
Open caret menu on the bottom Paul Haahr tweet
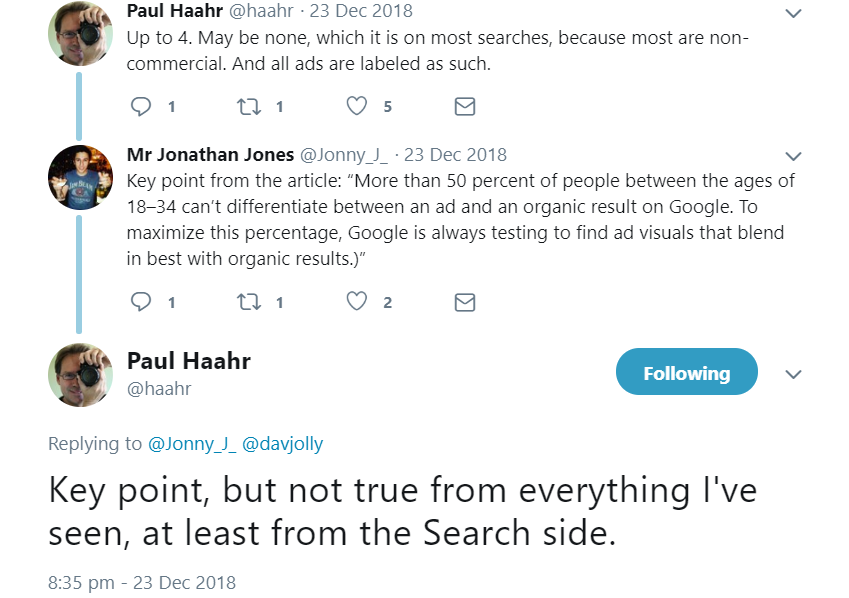(793, 374)
